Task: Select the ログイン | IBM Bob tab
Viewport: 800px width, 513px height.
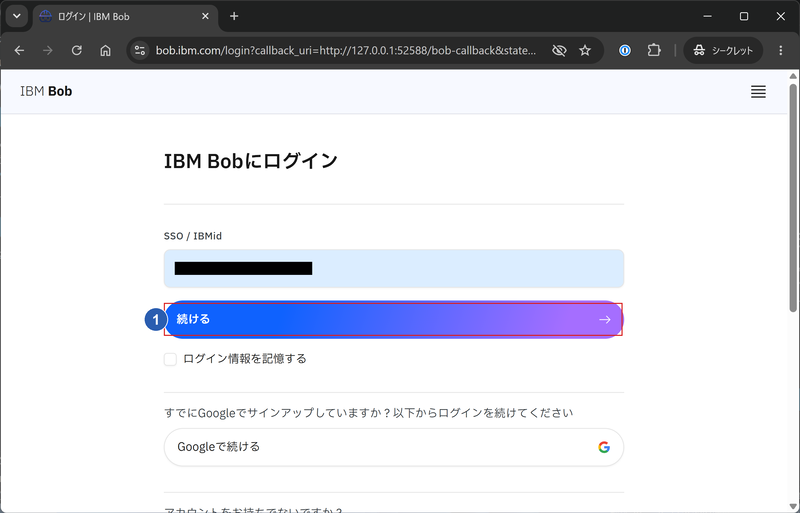Action: [125, 17]
